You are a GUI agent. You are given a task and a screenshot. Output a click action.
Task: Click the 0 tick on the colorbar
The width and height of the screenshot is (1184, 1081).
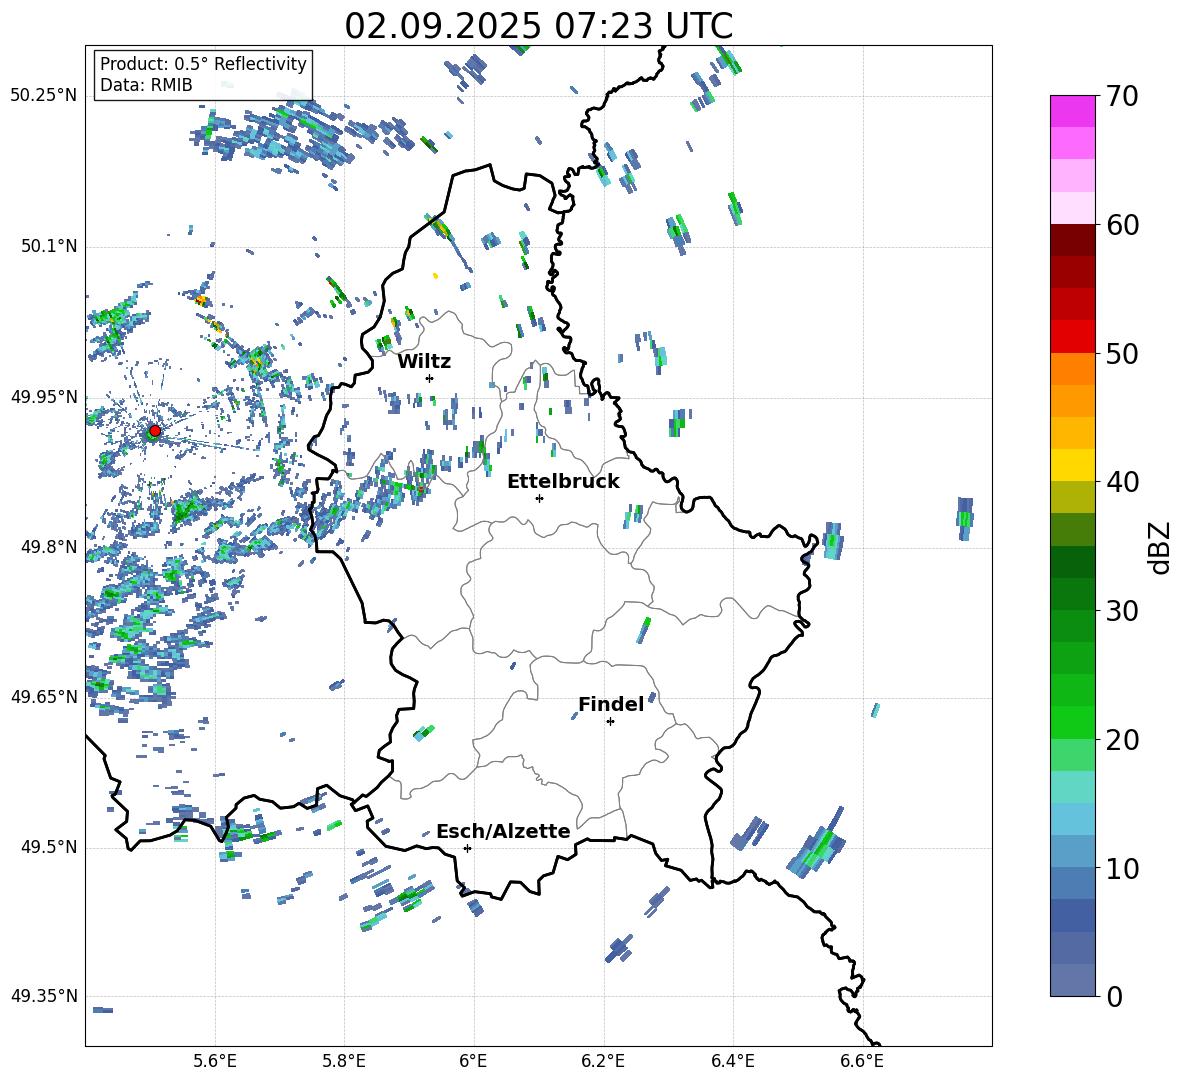(x=1114, y=997)
